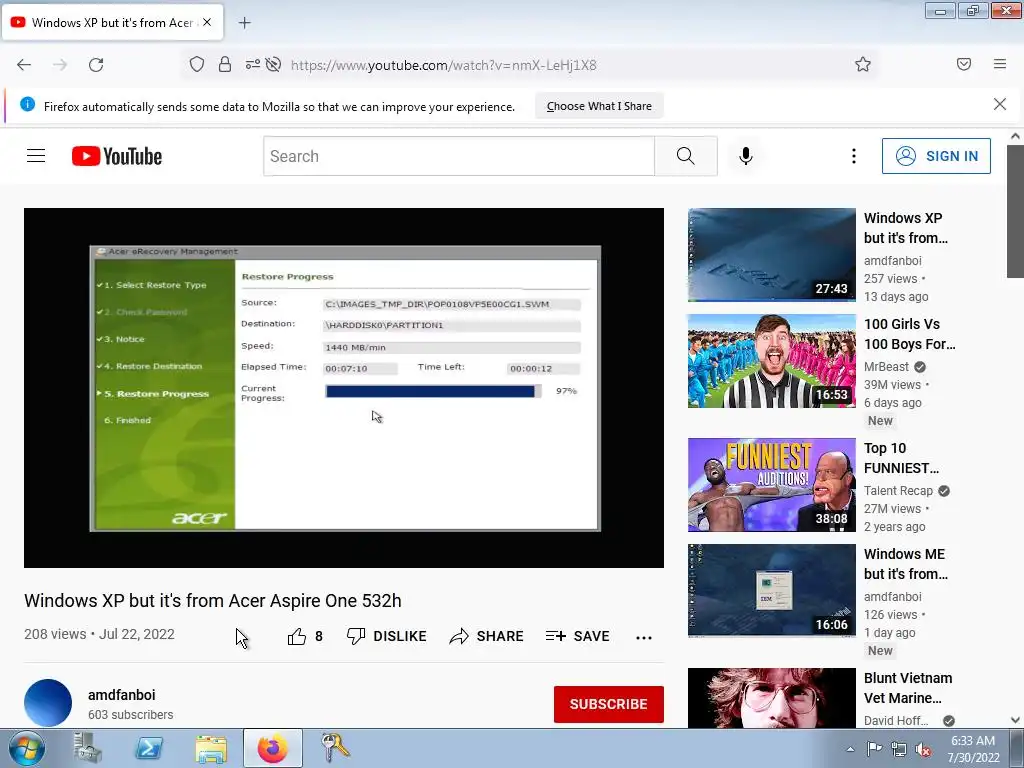Click the 'Blunt Vietnam Vet Marine…' title
The height and width of the screenshot is (768, 1024).
pos(908,688)
